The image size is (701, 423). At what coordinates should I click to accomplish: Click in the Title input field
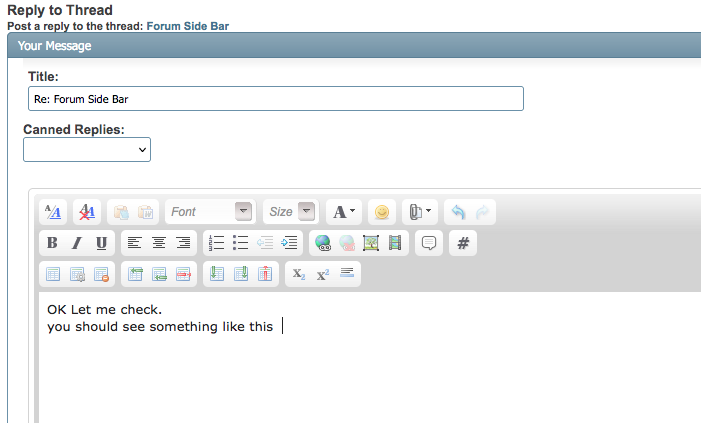(275, 99)
